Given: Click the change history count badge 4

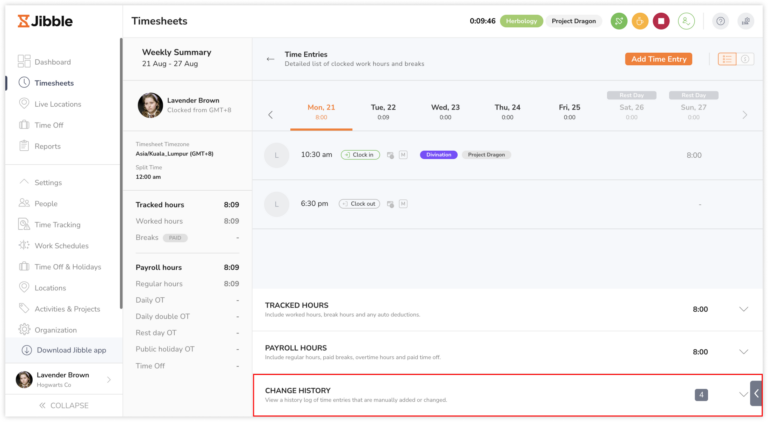Looking at the screenshot, I should pyautogui.click(x=701, y=395).
